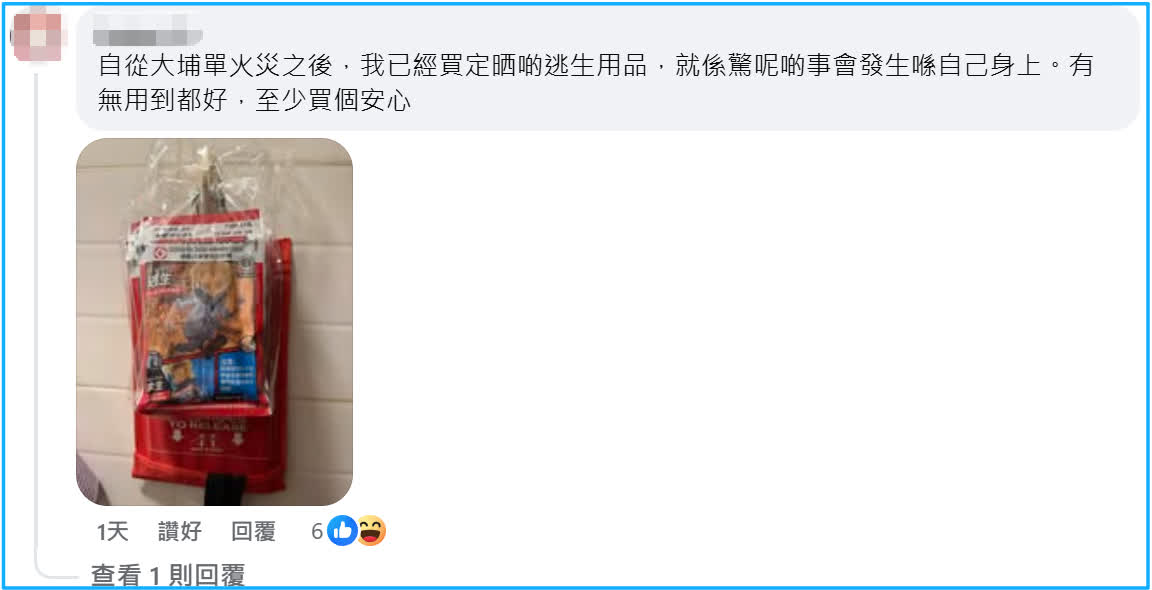Click the curved reply thread connector line
This screenshot has width=1152, height=590.
54,572
